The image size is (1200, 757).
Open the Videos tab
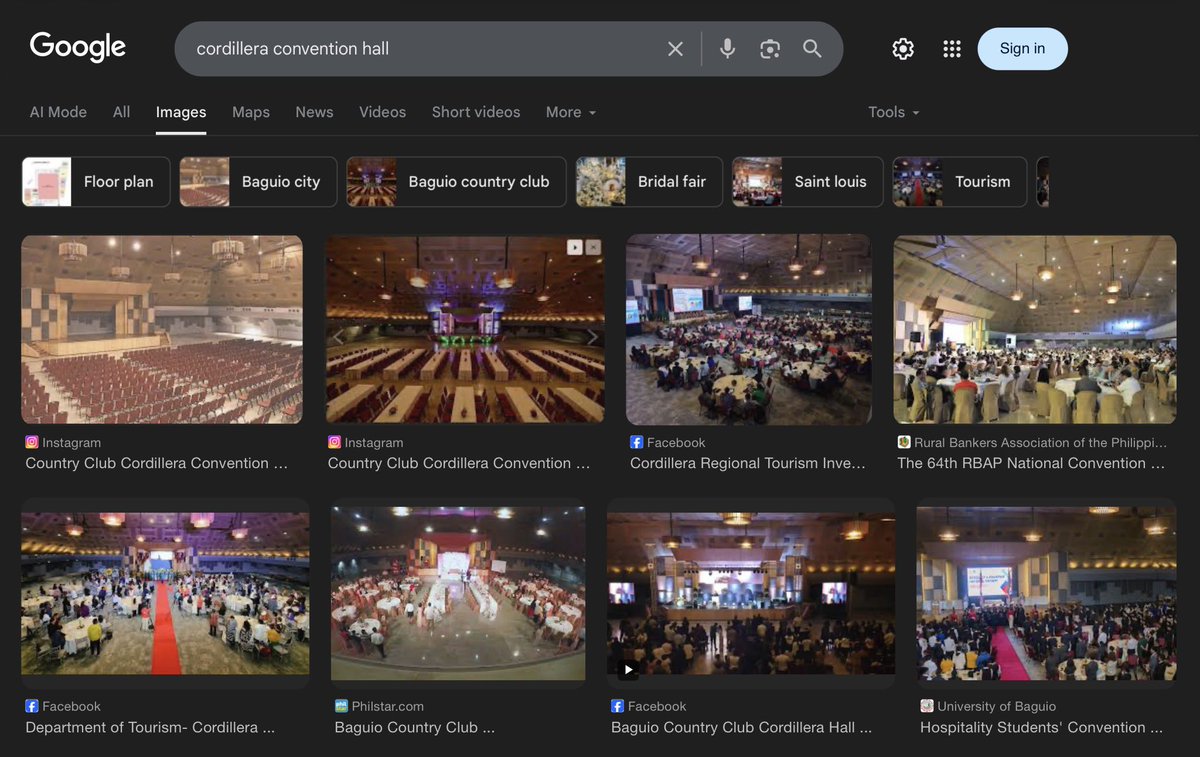383,112
